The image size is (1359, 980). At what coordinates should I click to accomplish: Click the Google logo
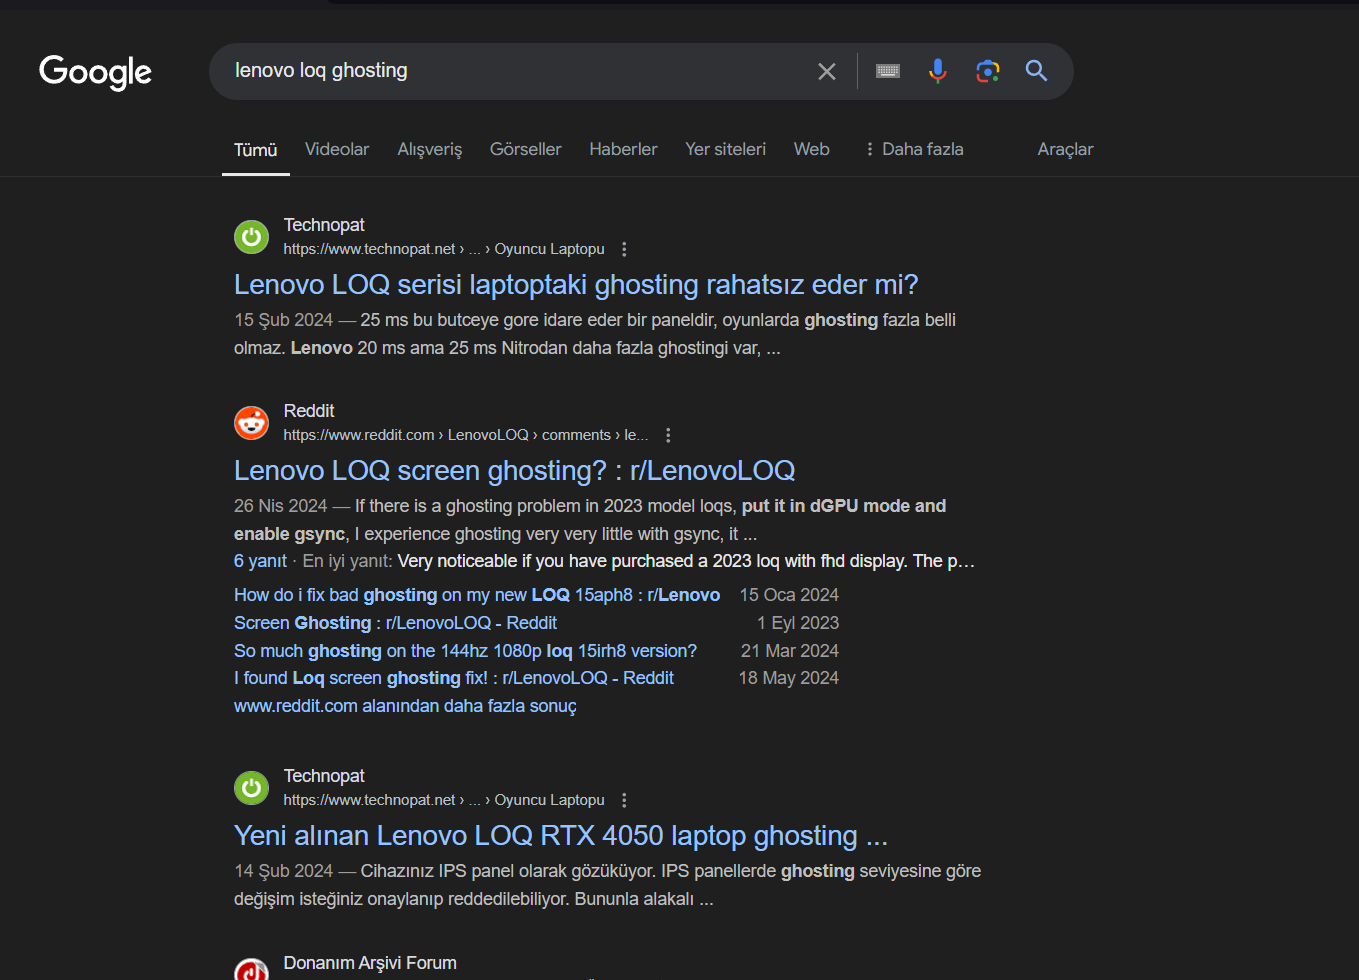click(96, 71)
